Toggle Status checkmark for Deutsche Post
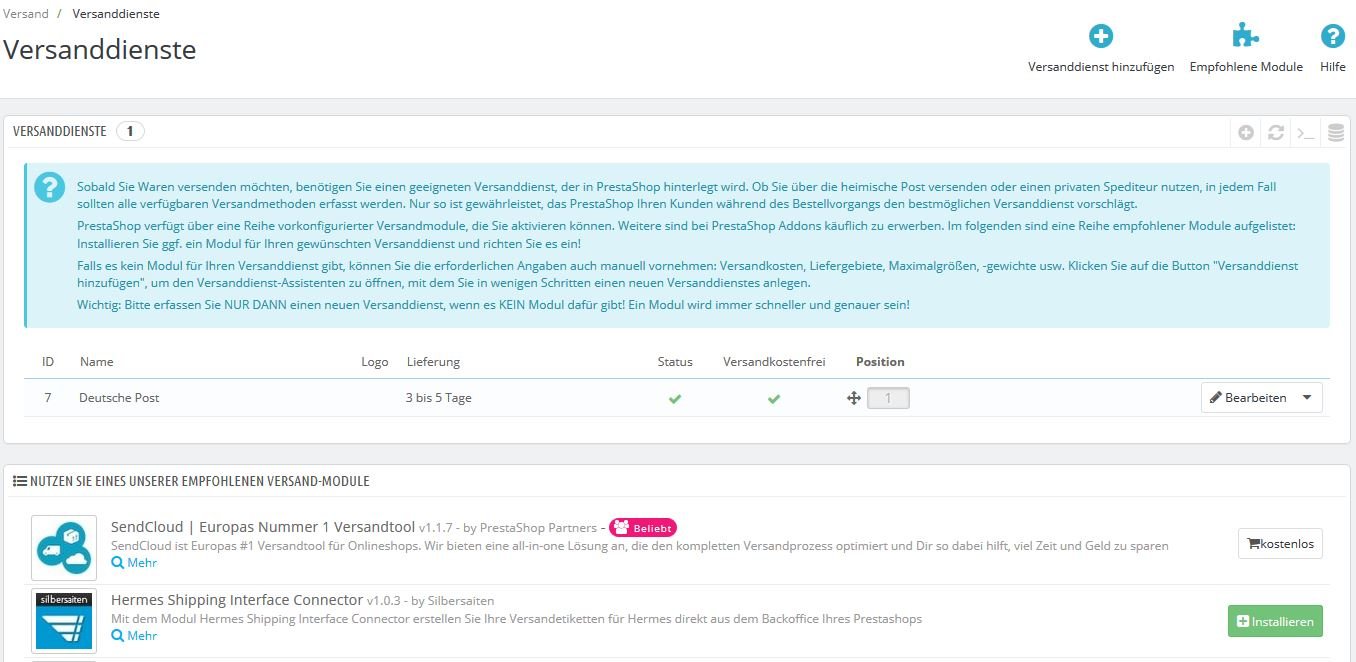This screenshot has width=1356, height=662. 675,398
